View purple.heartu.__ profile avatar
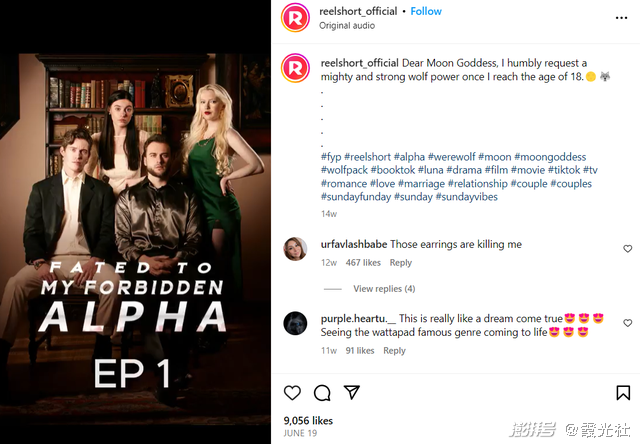 [295, 323]
